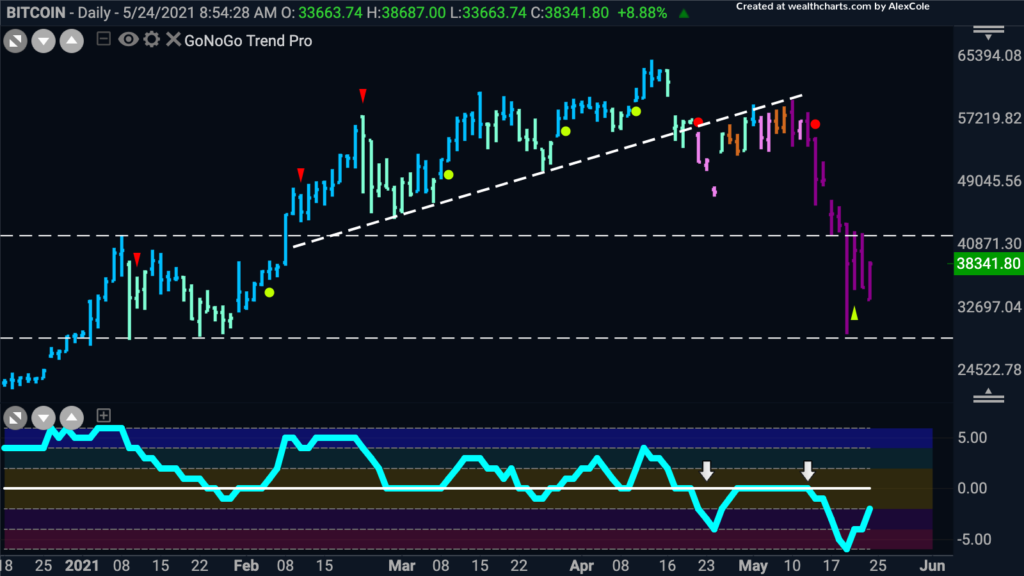1024x576 pixels.
Task: Click the white down arrow near April 23
Action: [x=707, y=469]
